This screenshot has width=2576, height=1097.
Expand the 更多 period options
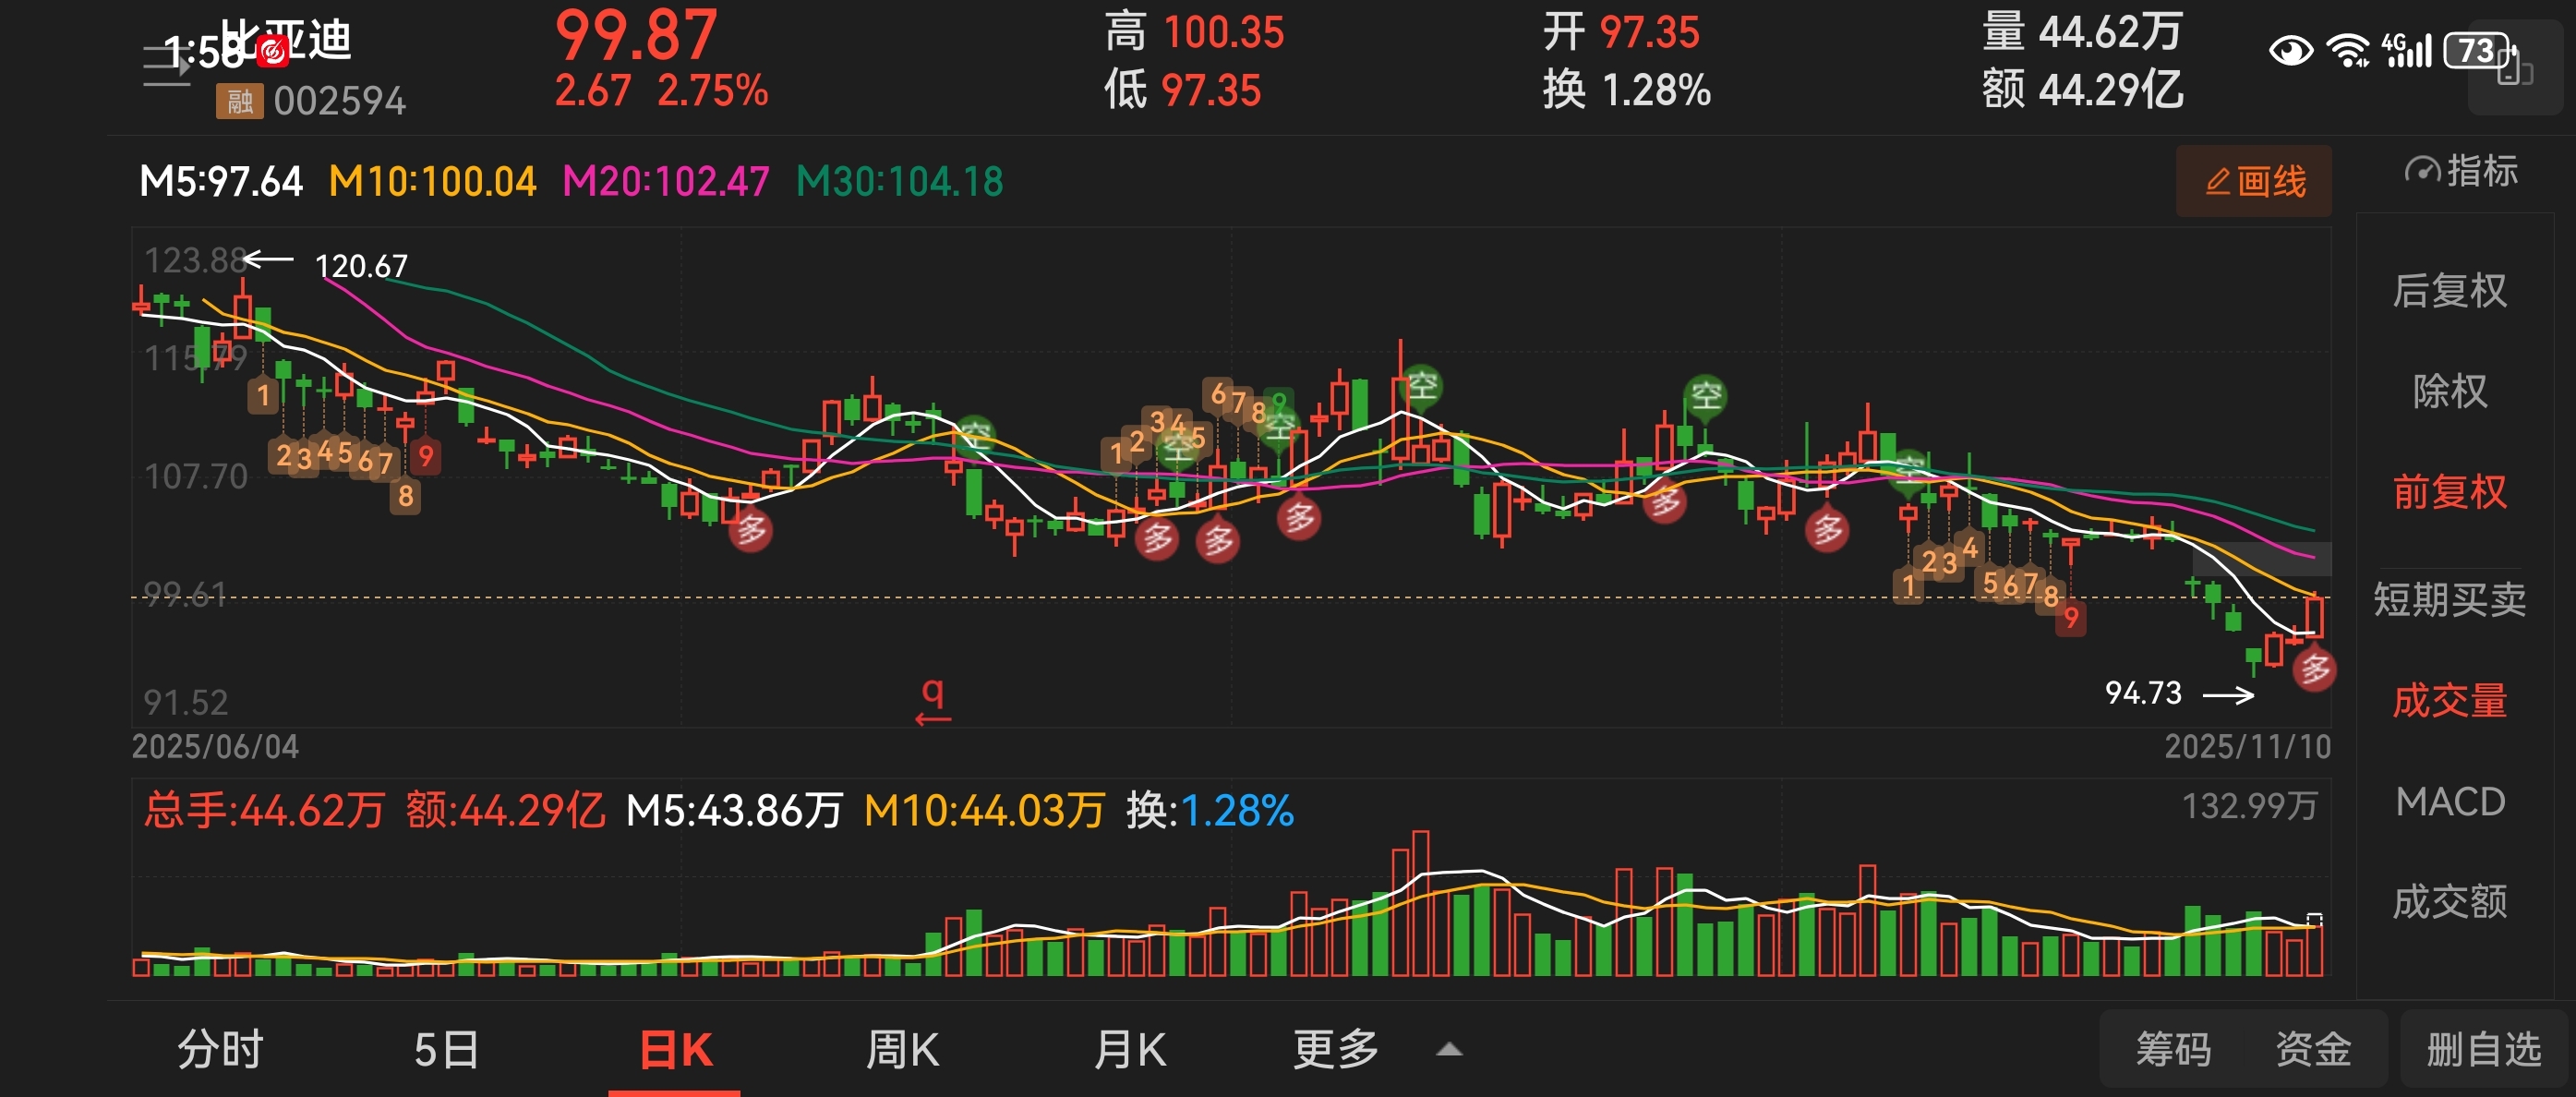[1335, 1049]
